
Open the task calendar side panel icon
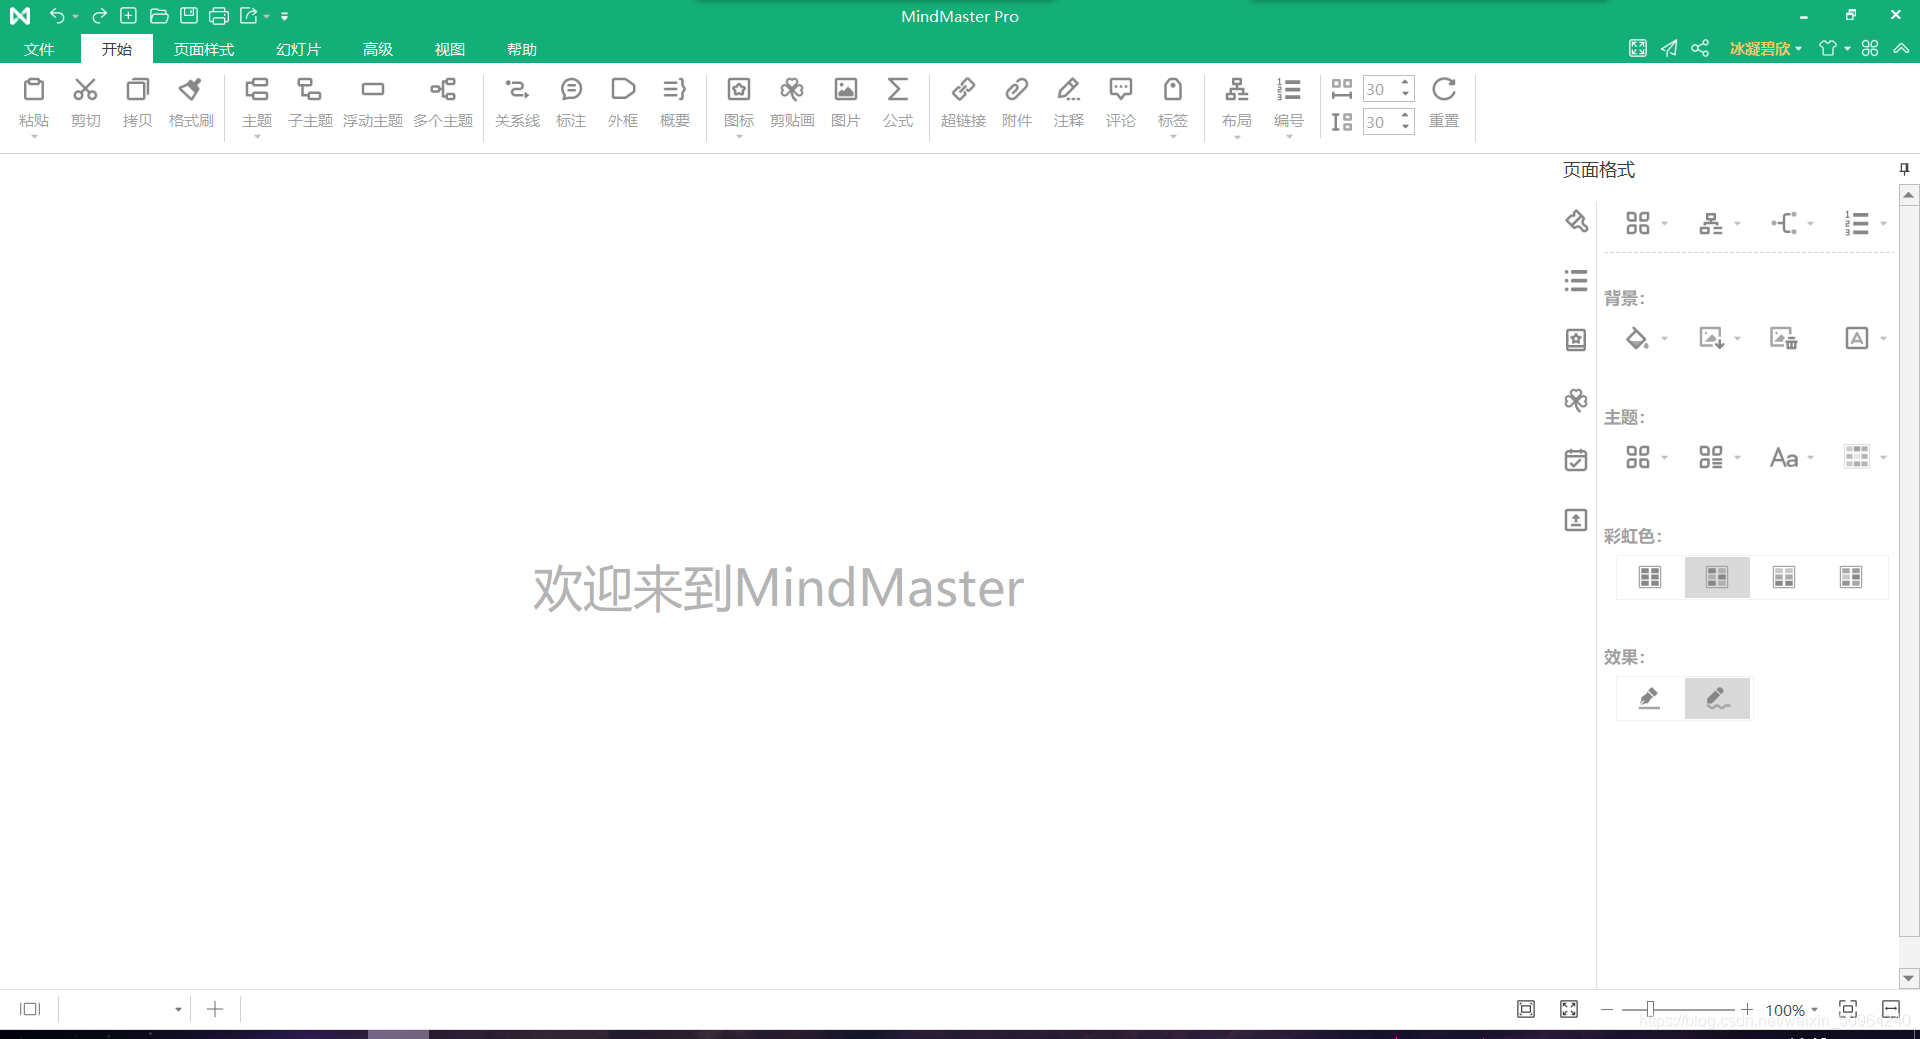click(1576, 460)
